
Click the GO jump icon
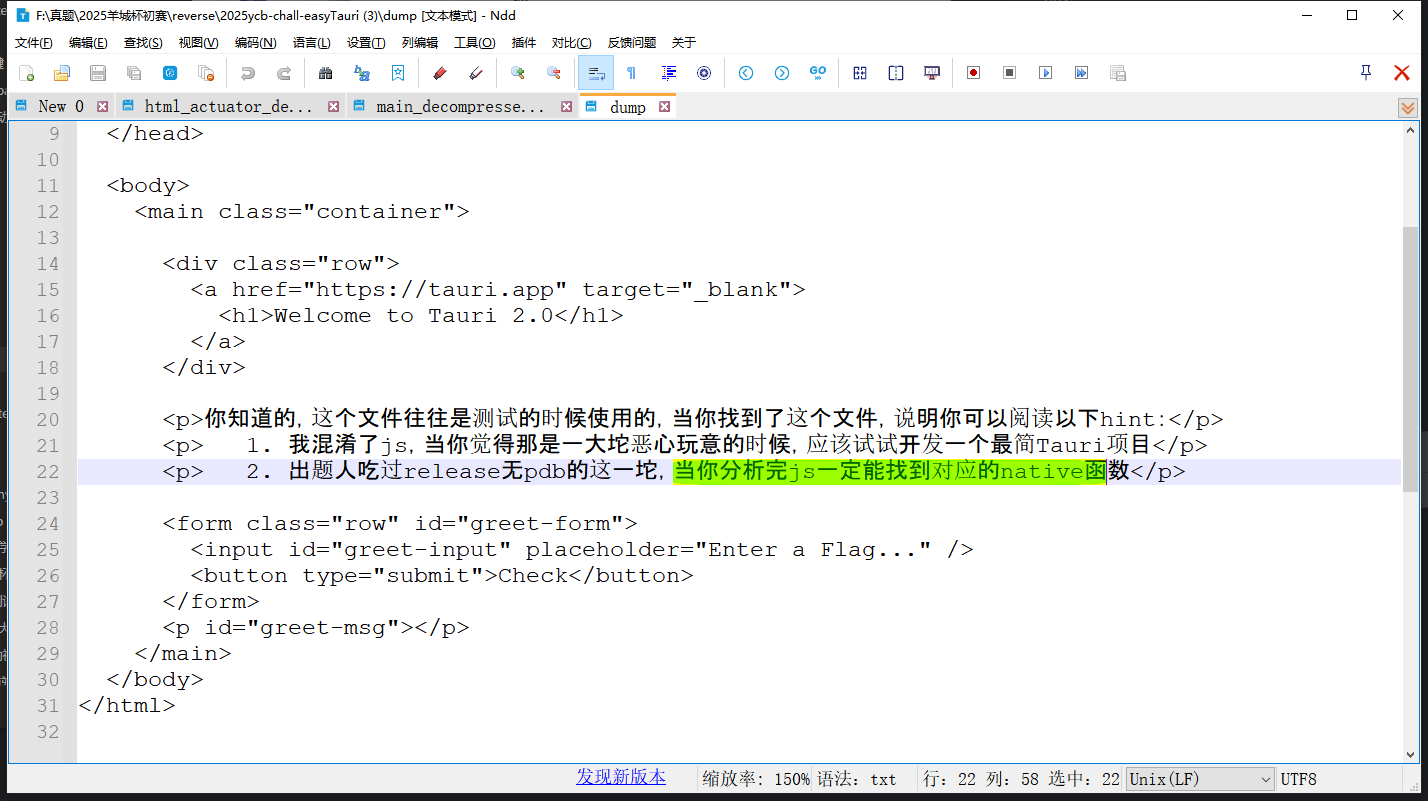(818, 73)
